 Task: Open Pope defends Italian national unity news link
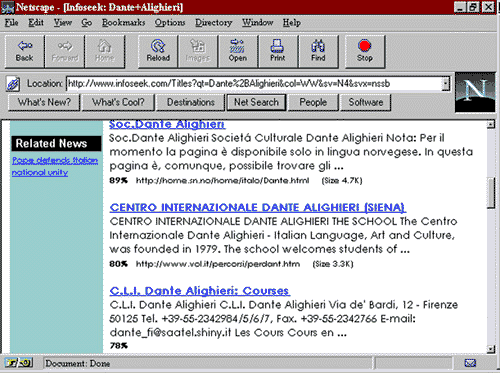coord(55,166)
